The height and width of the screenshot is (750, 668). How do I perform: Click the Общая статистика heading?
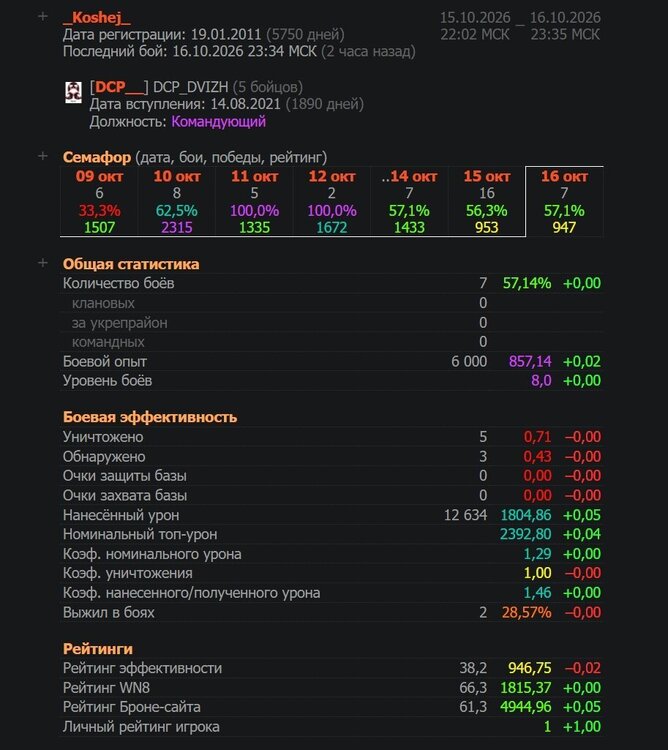point(131,264)
